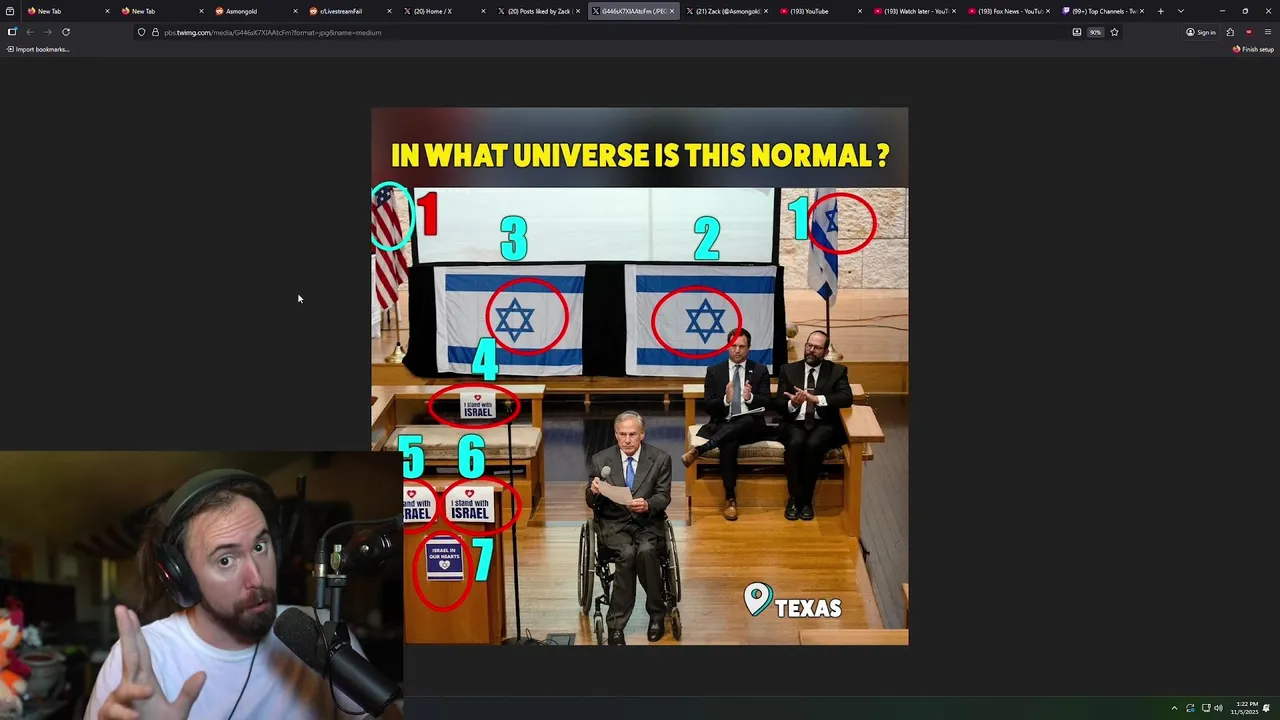This screenshot has width=1280, height=720.
Task: Open the Firefox View icon
Action: pyautogui.click(x=10, y=11)
